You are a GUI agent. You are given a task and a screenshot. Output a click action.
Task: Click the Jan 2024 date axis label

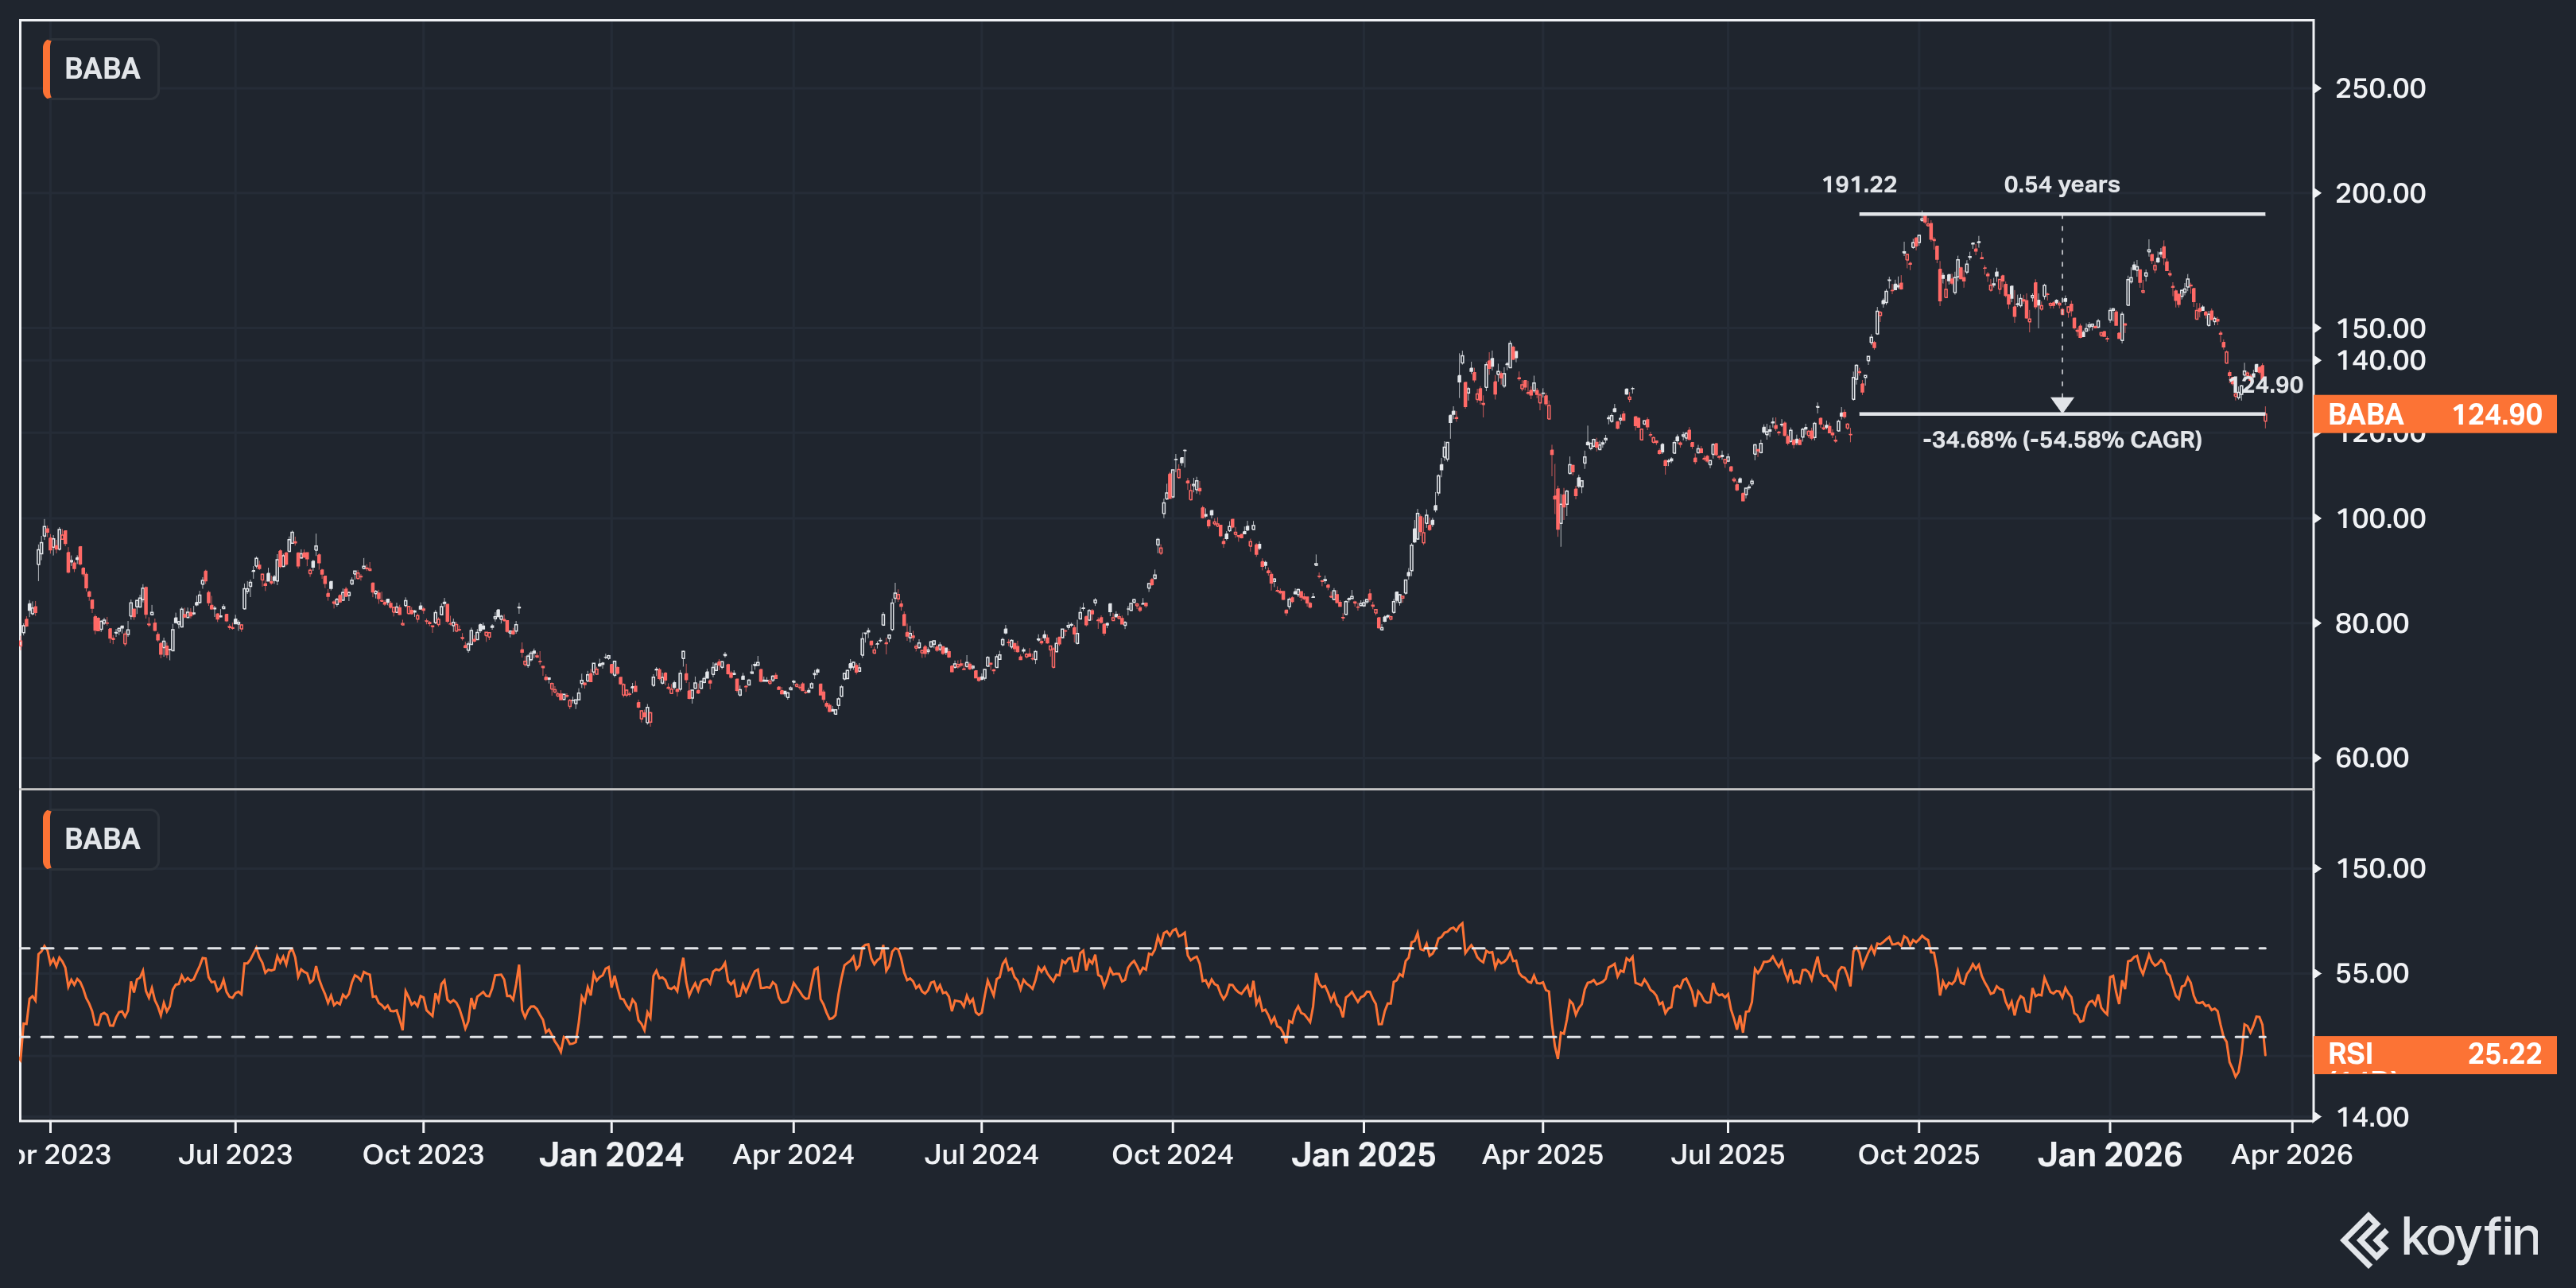[x=611, y=1155]
